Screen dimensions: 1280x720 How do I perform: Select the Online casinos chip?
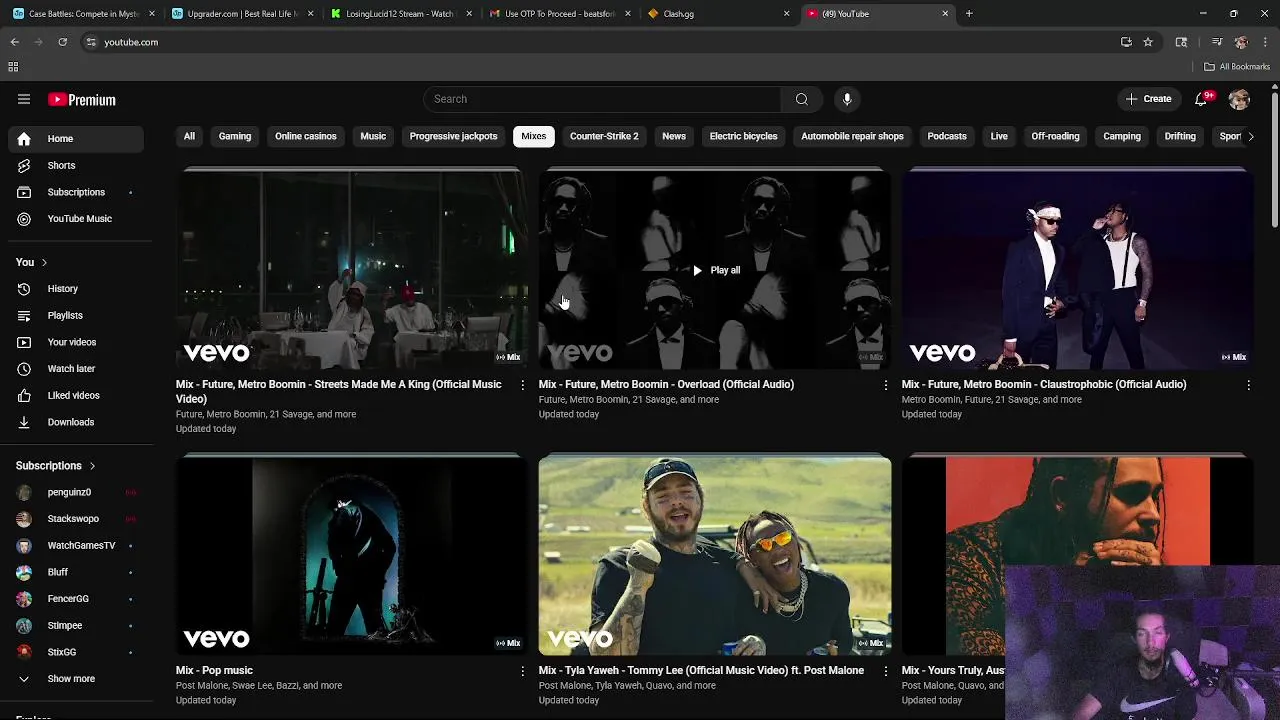(306, 136)
